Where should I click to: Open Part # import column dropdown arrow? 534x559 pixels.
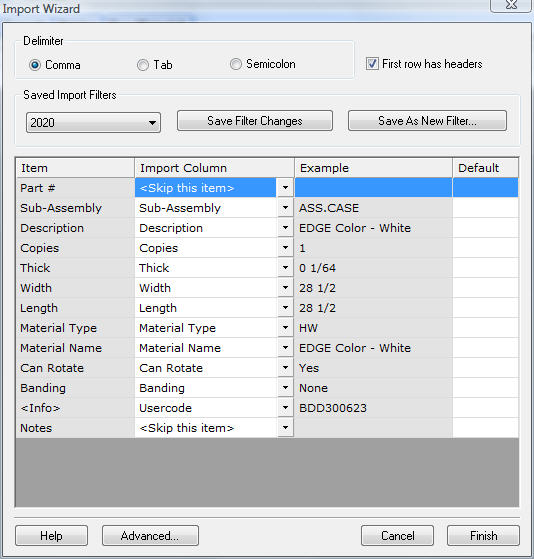pyautogui.click(x=285, y=188)
